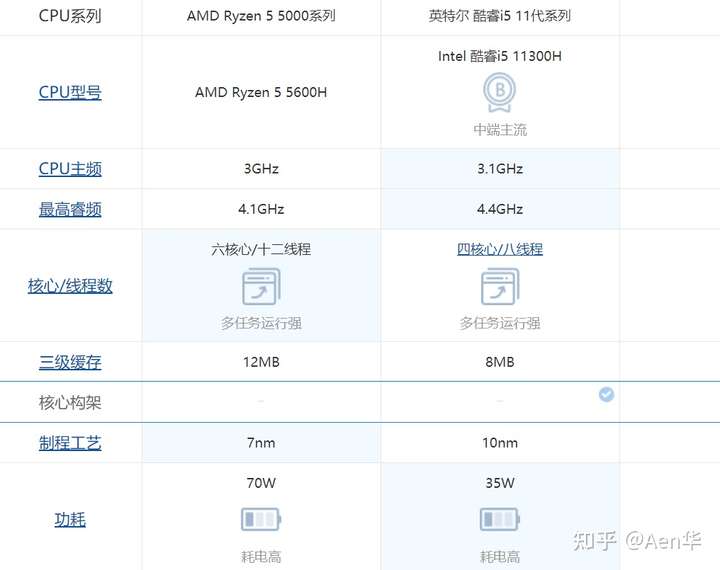Select the 六核心/十二线程 text

coord(261,249)
